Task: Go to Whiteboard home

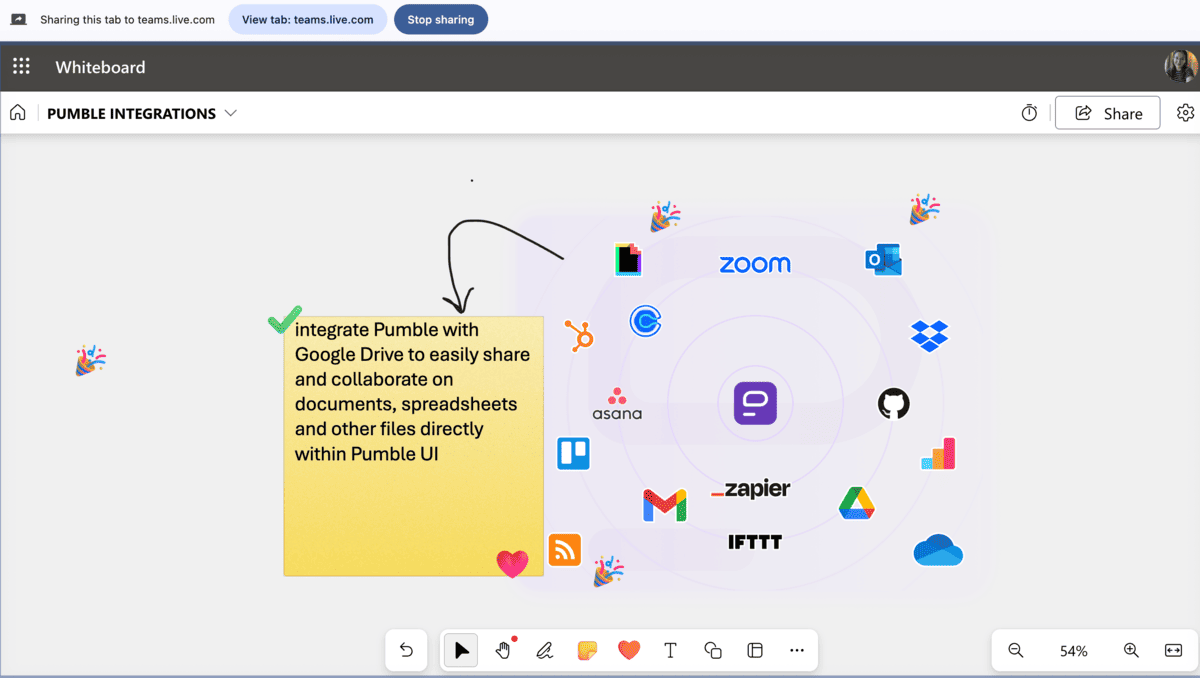Action: [17, 113]
